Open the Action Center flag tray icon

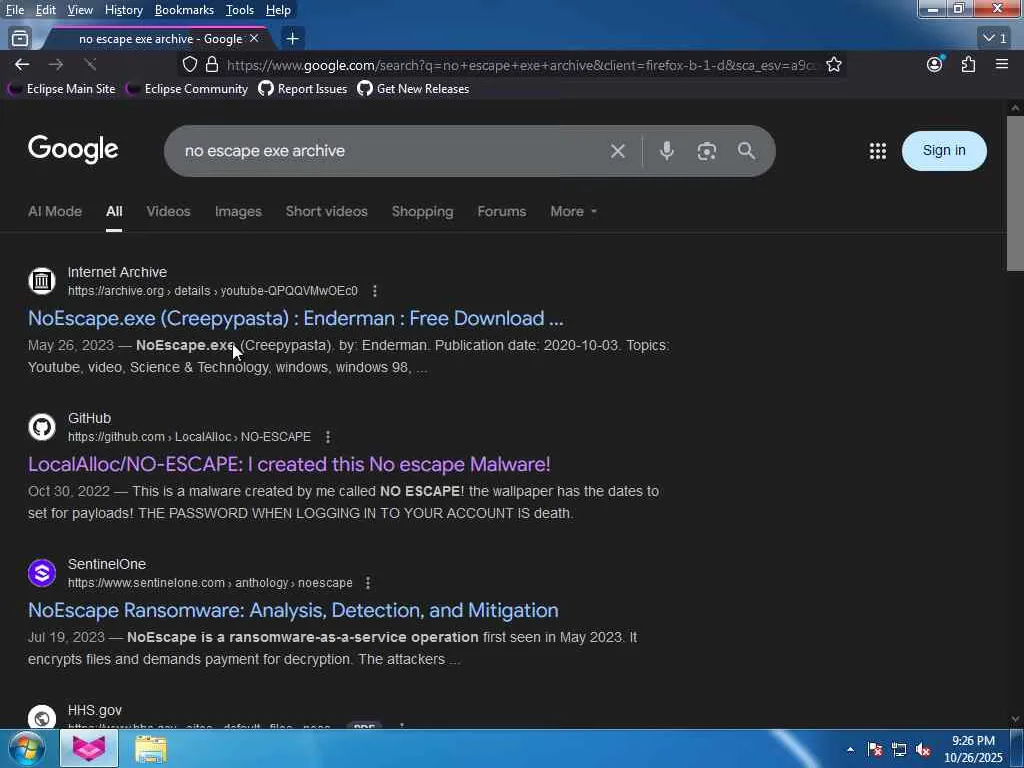point(875,750)
